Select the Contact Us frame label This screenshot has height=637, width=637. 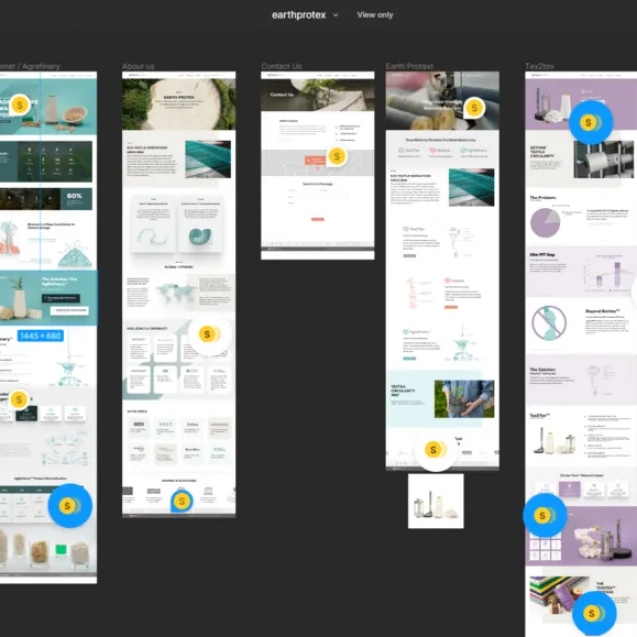[x=281, y=66]
